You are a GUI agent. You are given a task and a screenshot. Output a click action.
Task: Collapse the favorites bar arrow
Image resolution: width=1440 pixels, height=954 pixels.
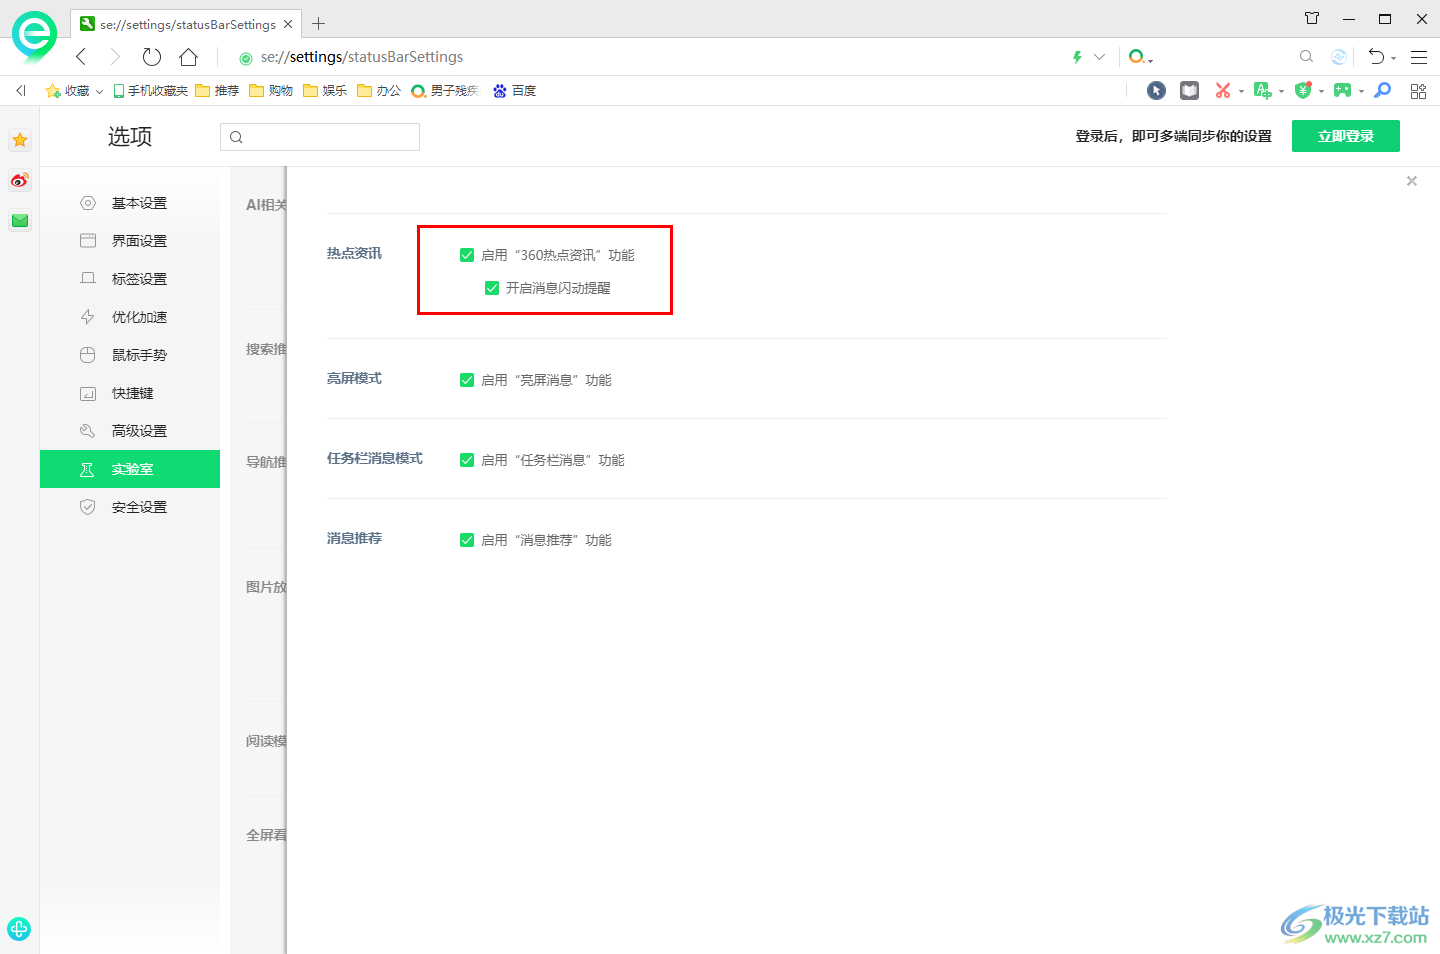click(21, 91)
